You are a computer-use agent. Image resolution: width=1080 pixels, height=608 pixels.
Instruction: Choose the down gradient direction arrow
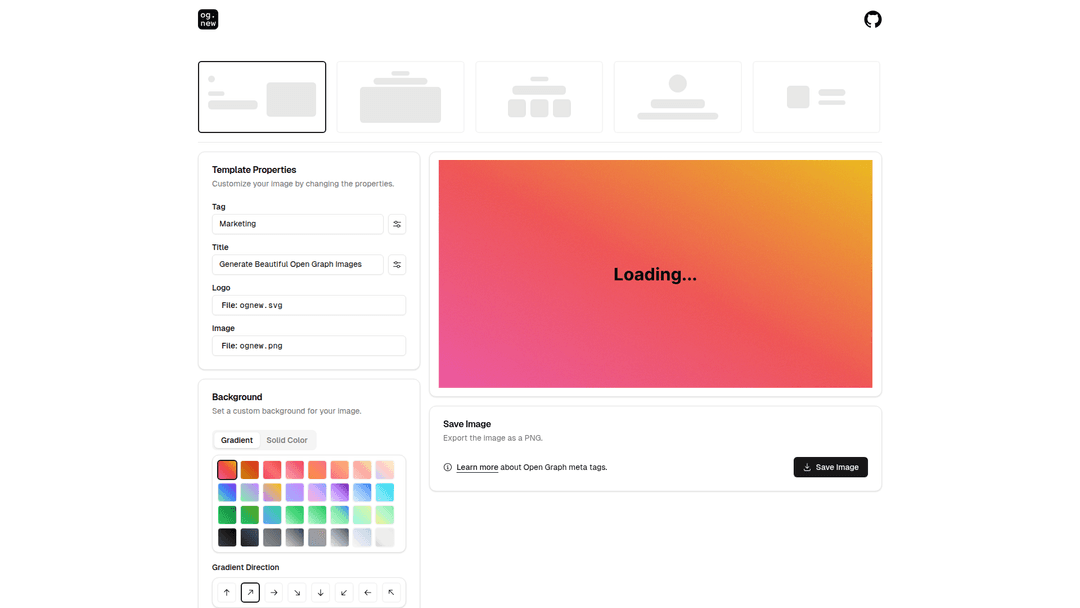321,593
